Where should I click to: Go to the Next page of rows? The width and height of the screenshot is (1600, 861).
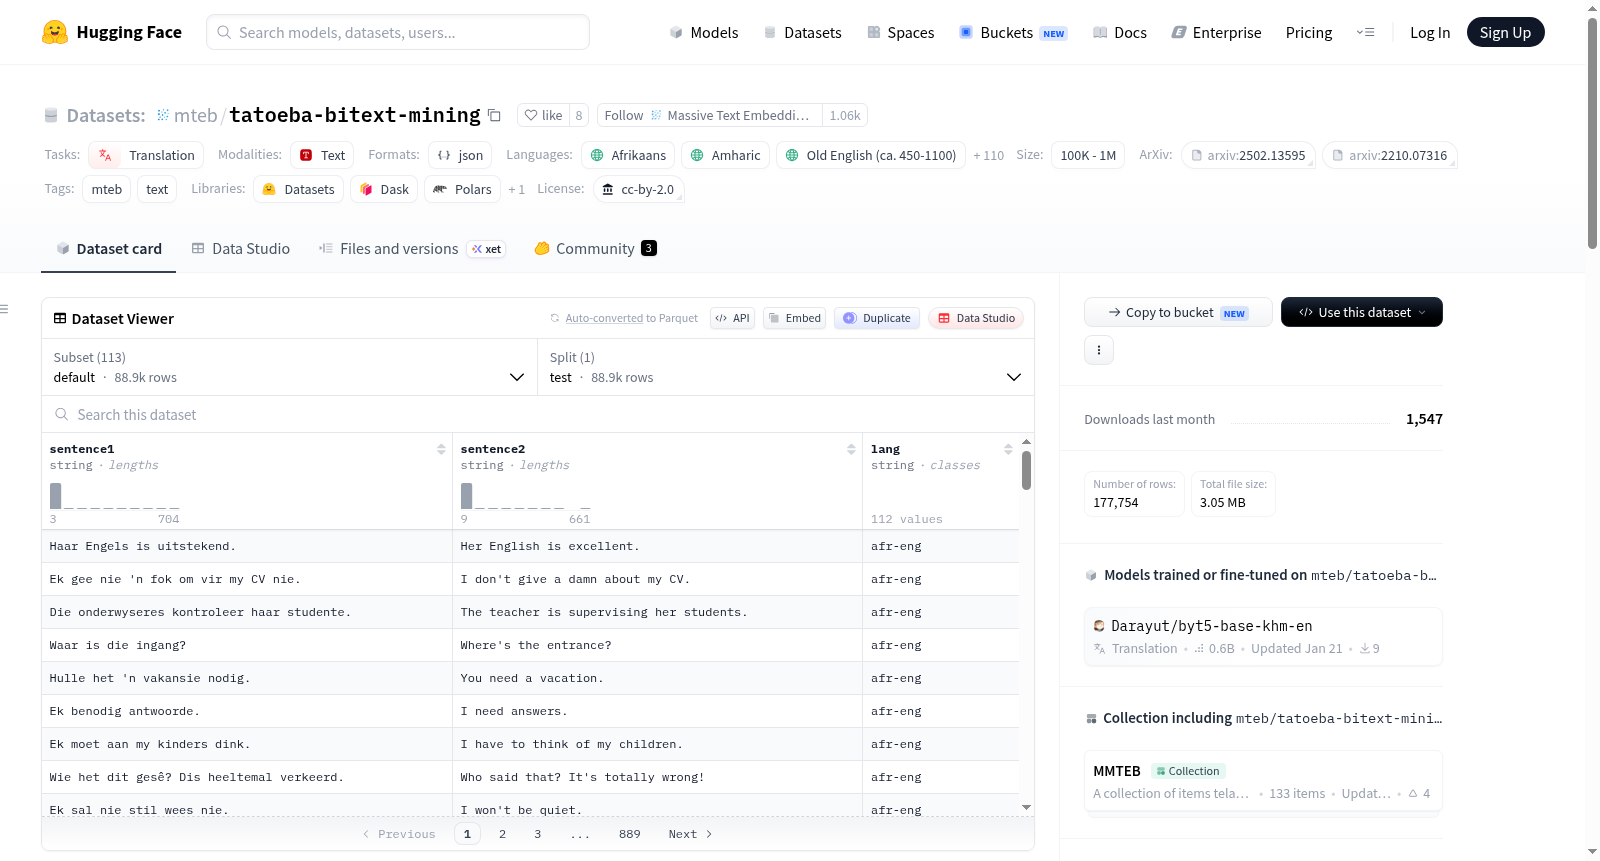click(690, 834)
